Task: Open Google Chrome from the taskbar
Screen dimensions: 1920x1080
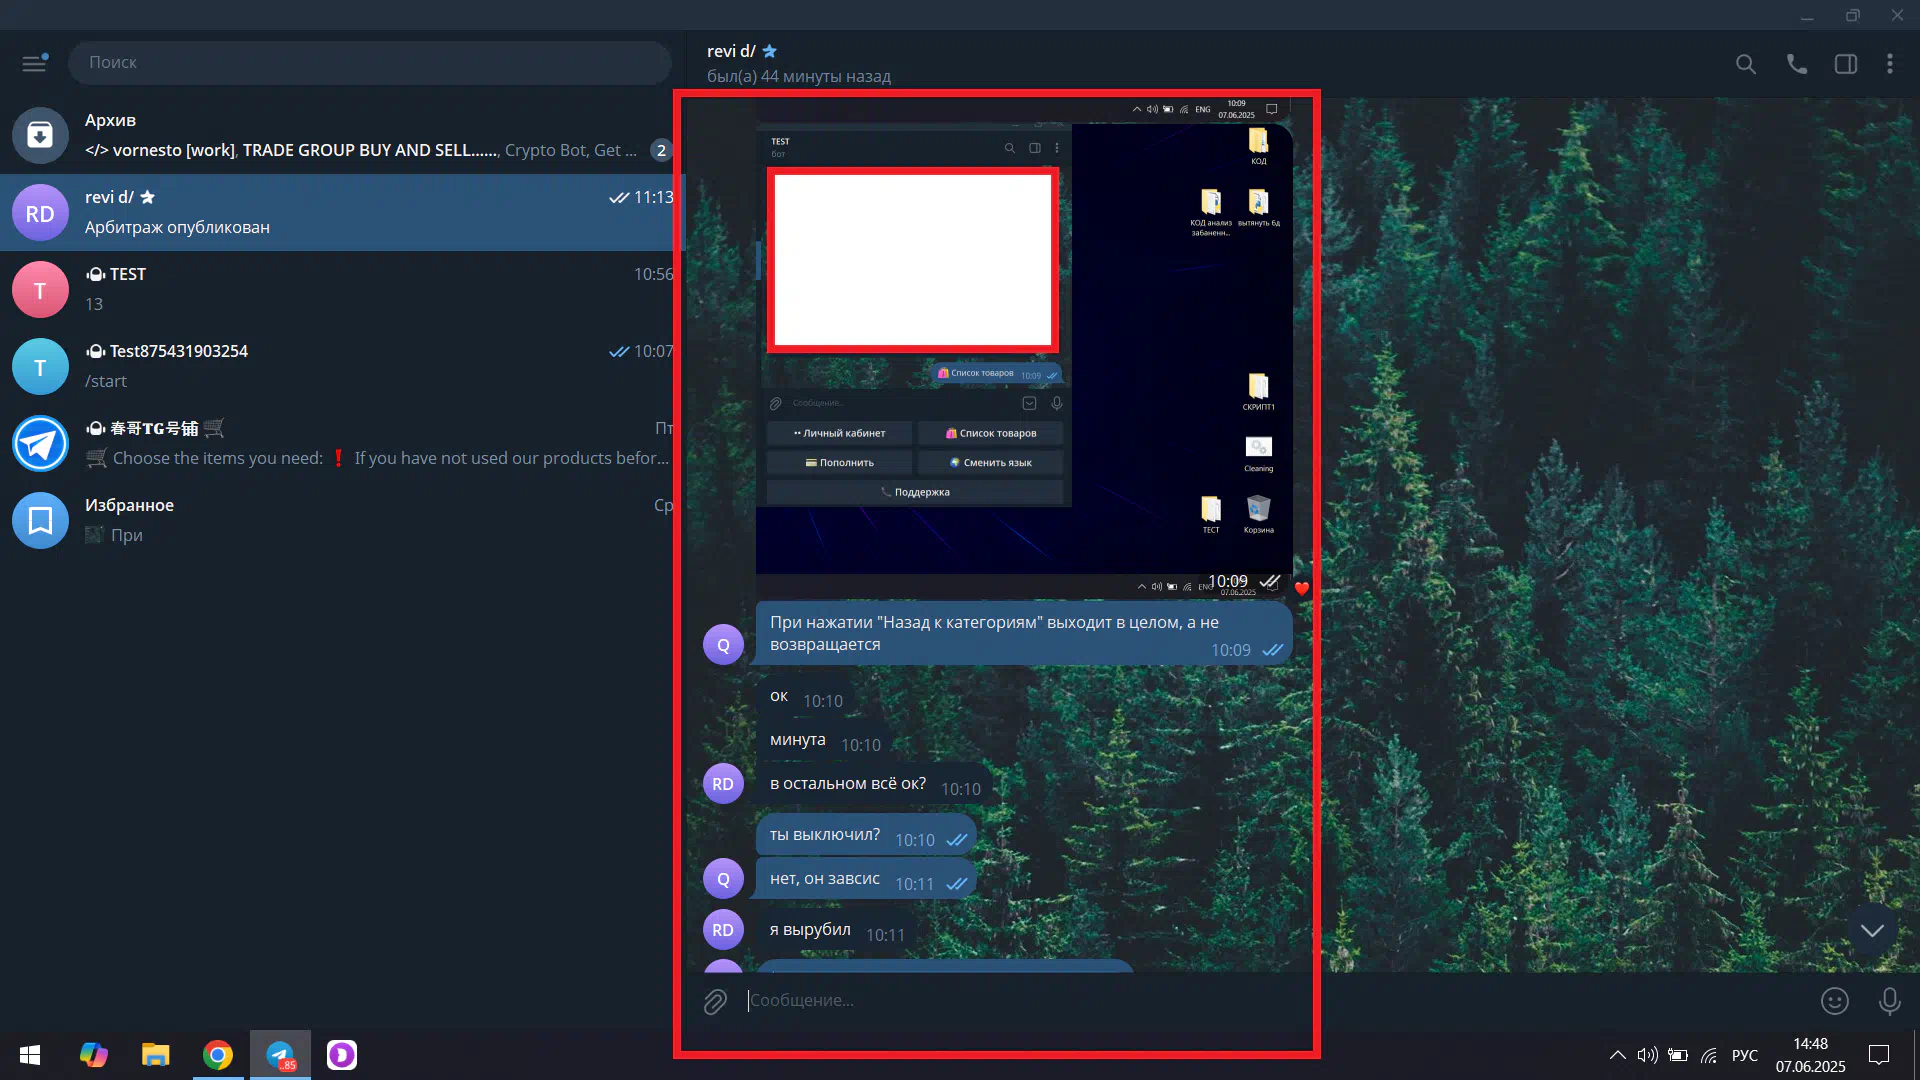Action: pyautogui.click(x=218, y=1055)
